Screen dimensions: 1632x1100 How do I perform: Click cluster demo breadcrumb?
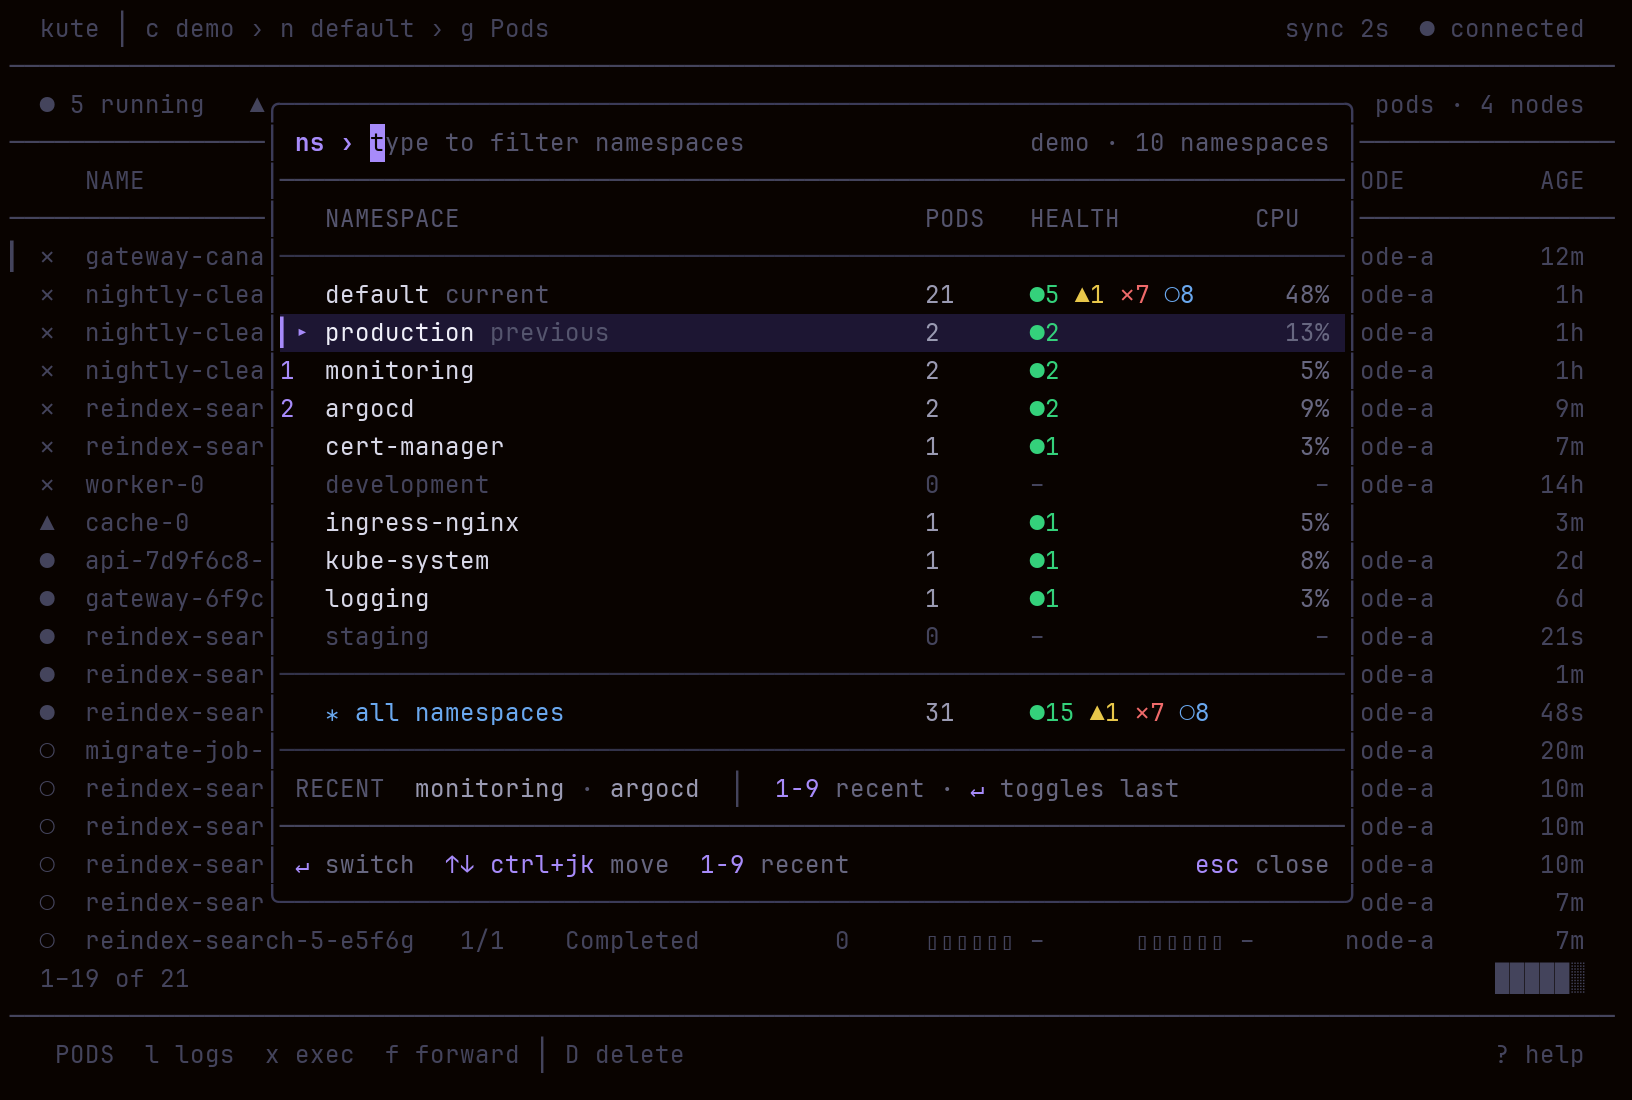[x=189, y=29]
